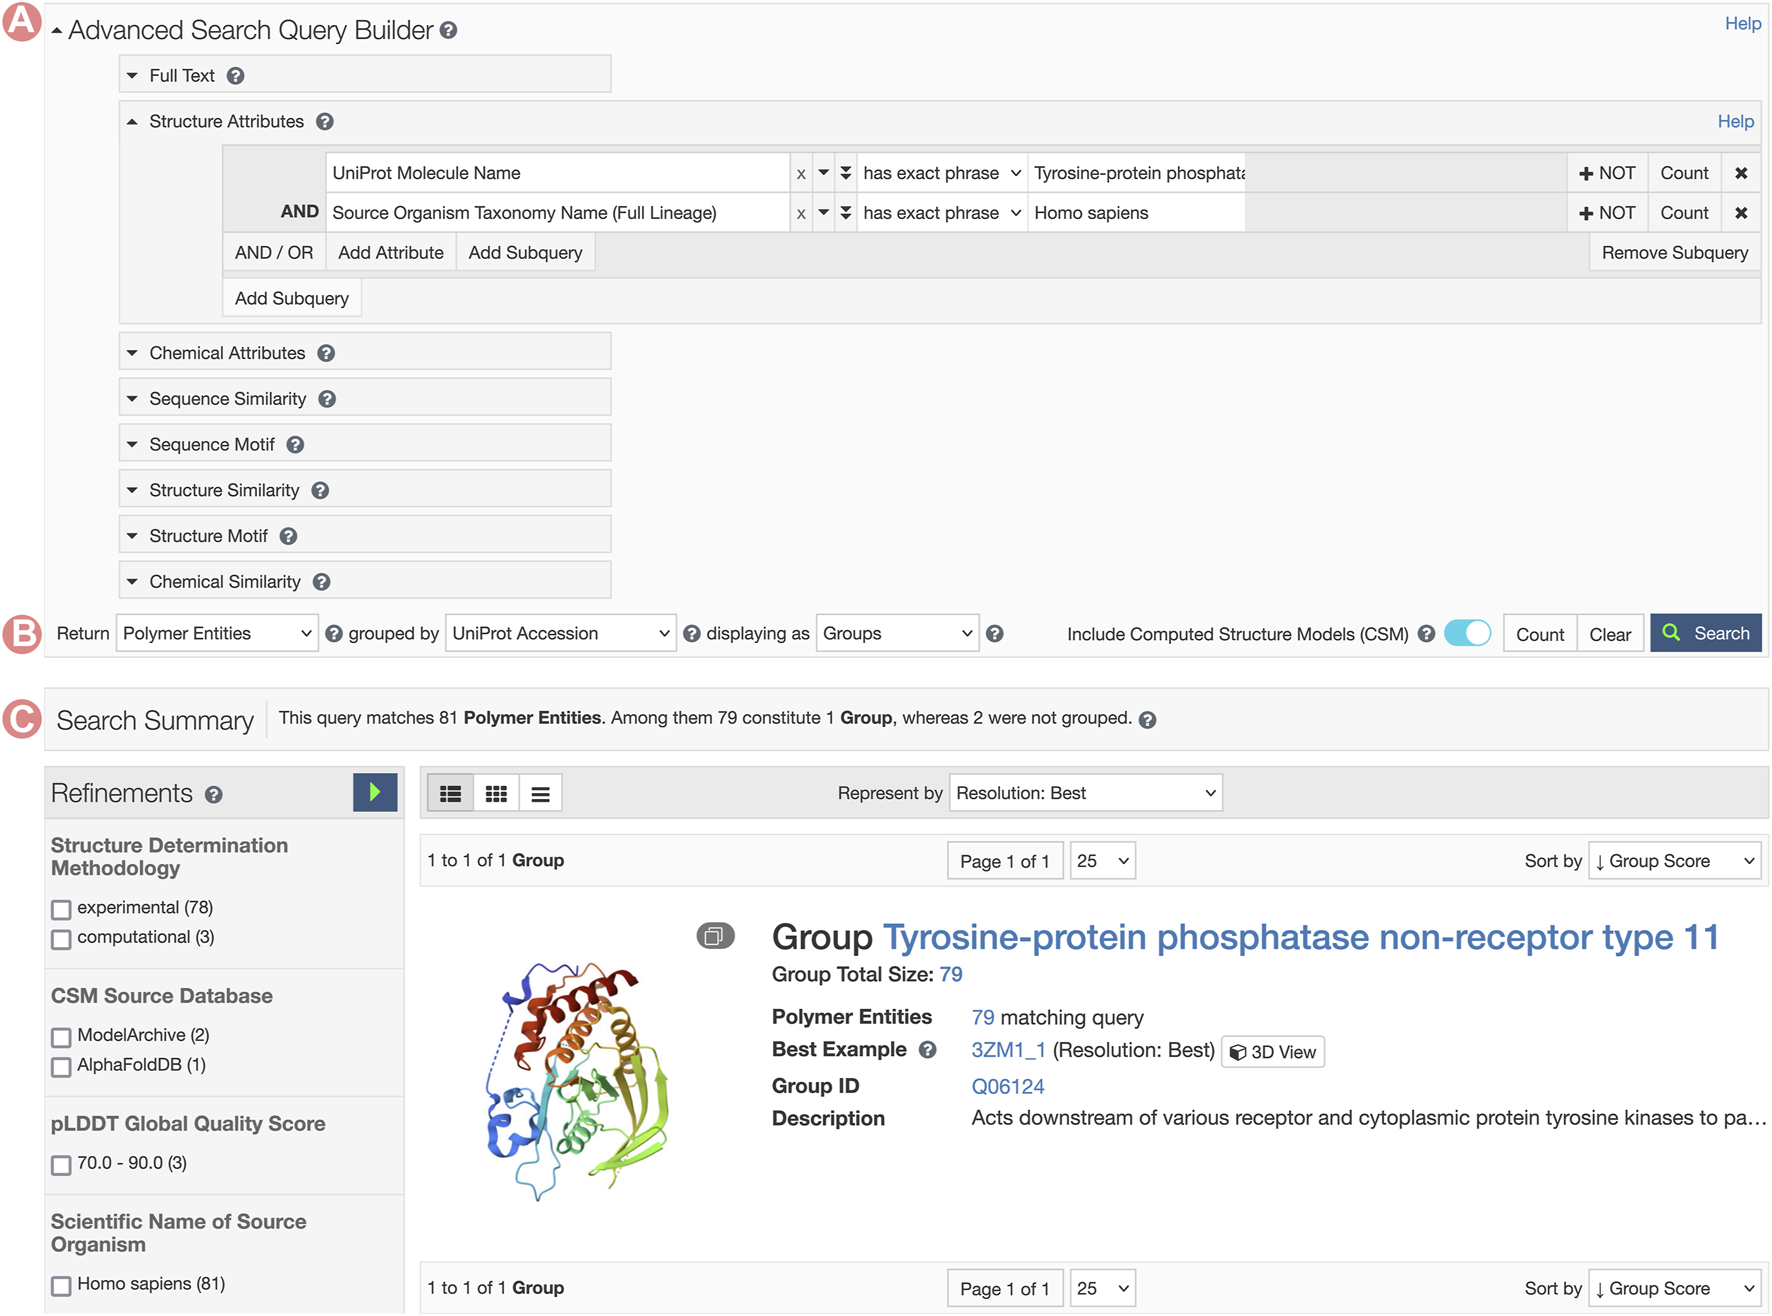Screen dimensions: 1772x1316
Task: Select the summary list view icon
Action: (x=451, y=793)
